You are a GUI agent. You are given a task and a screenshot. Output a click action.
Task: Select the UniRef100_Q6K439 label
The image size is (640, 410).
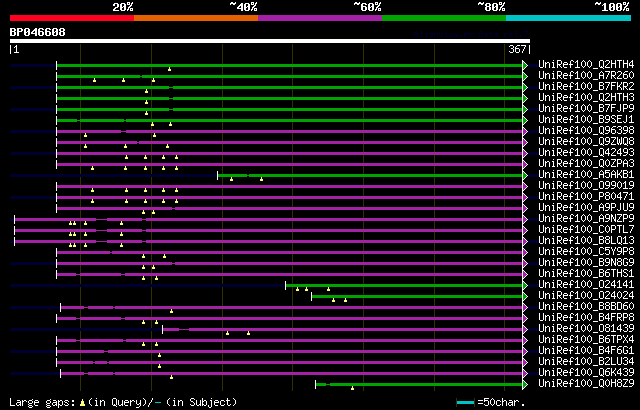click(x=586, y=373)
